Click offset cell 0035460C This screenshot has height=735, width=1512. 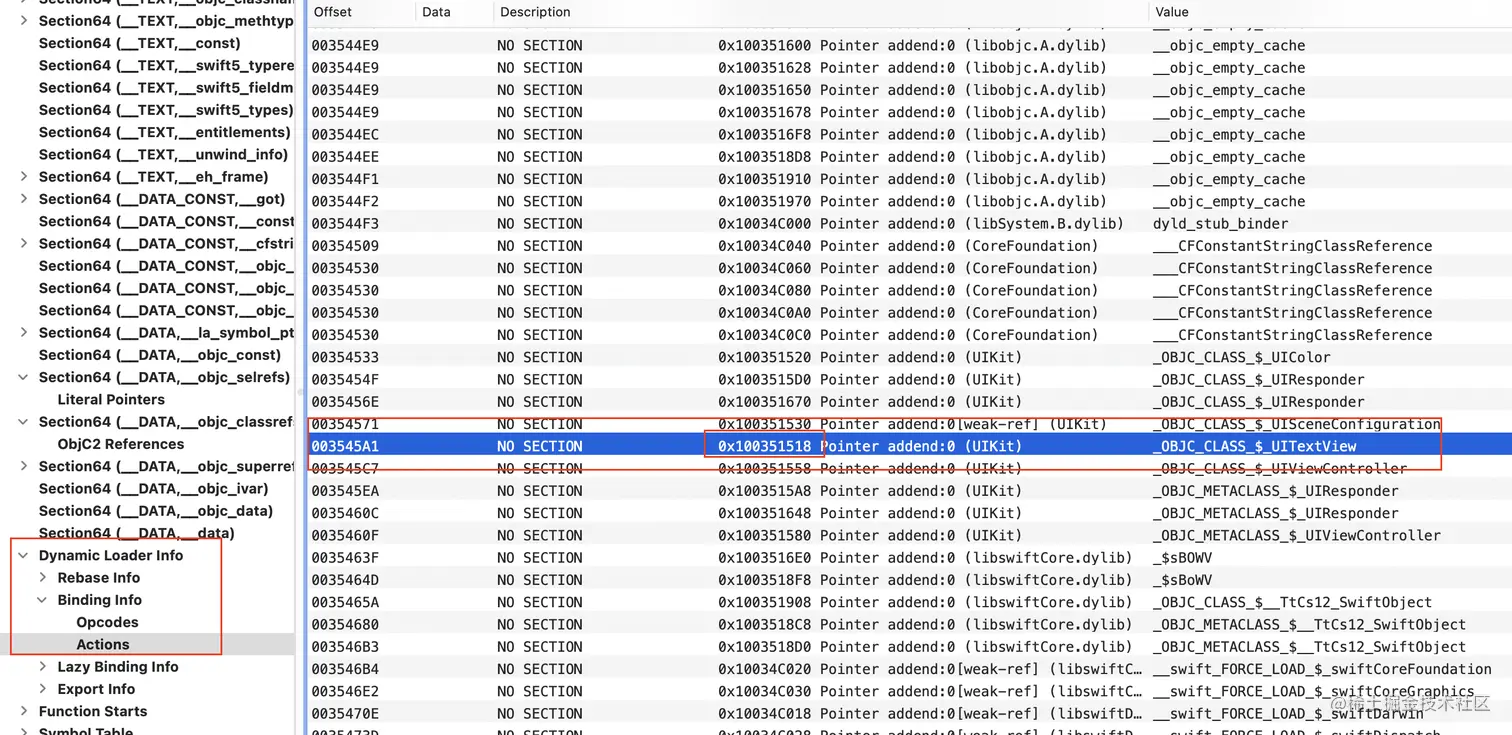pyautogui.click(x=345, y=513)
